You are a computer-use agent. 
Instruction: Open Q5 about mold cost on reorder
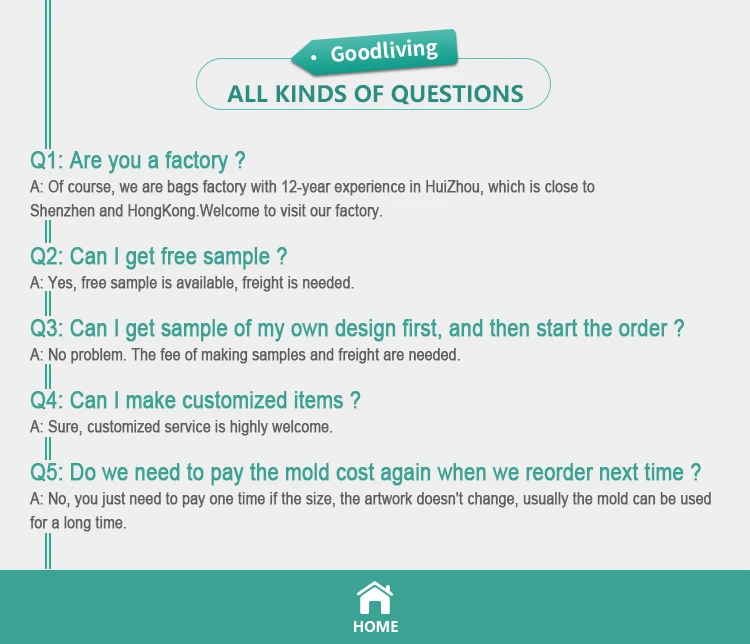[365, 473]
